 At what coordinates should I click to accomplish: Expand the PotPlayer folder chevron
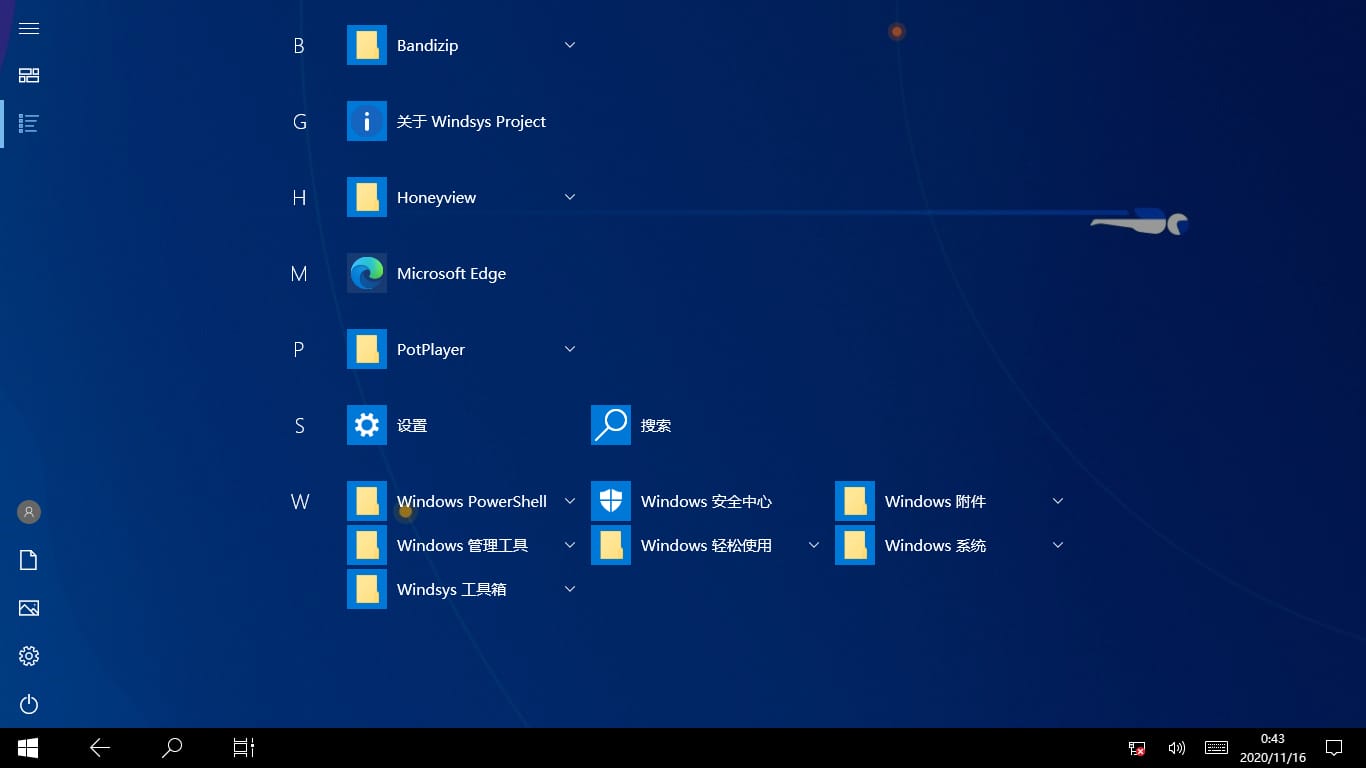[570, 349]
